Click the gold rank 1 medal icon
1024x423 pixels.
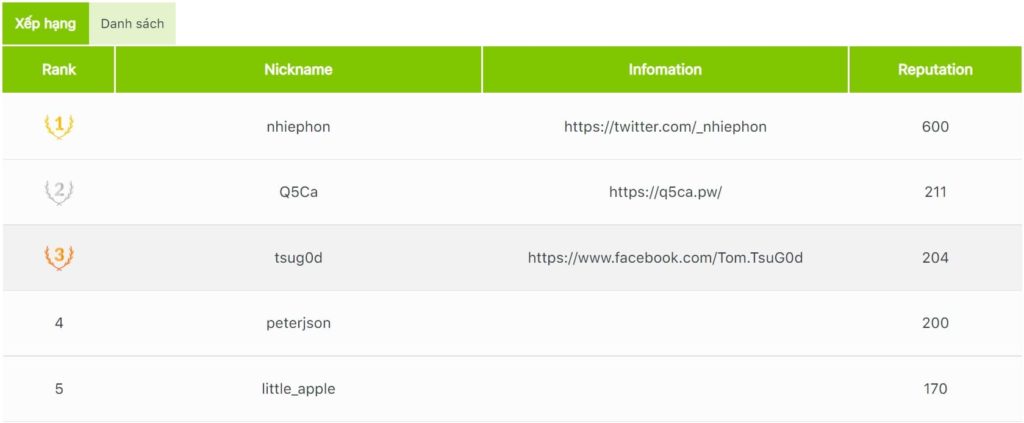pos(59,126)
